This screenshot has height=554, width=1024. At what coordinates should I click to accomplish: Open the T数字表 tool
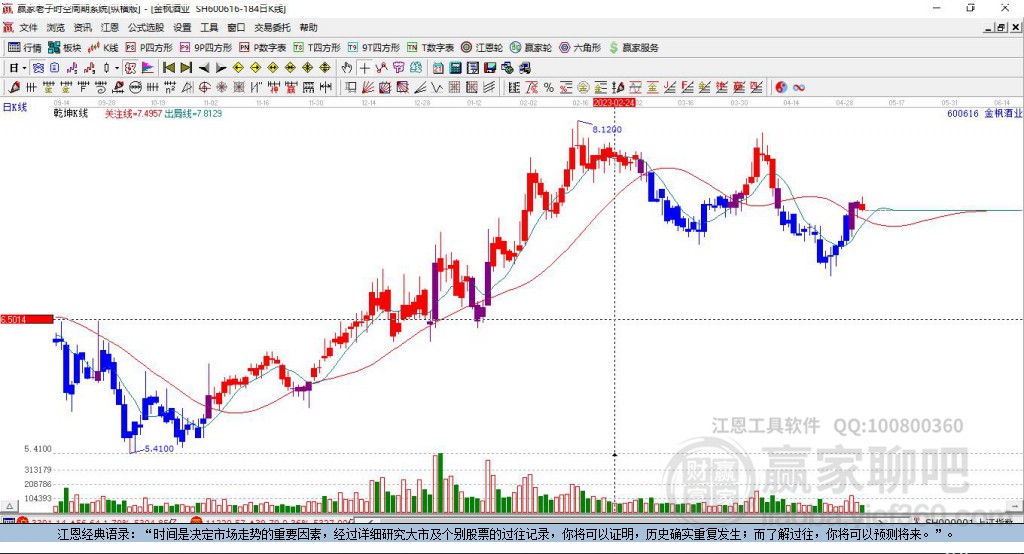click(430, 48)
